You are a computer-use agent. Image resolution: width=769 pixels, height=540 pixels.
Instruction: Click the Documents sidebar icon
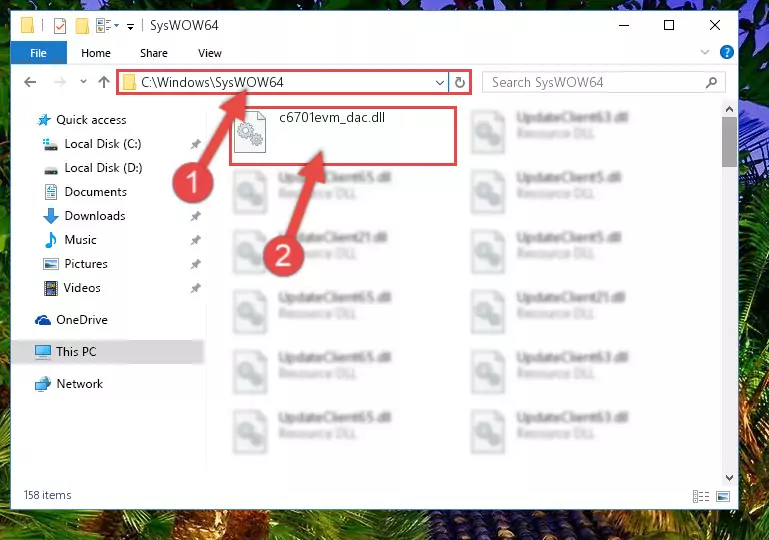(x=51, y=192)
